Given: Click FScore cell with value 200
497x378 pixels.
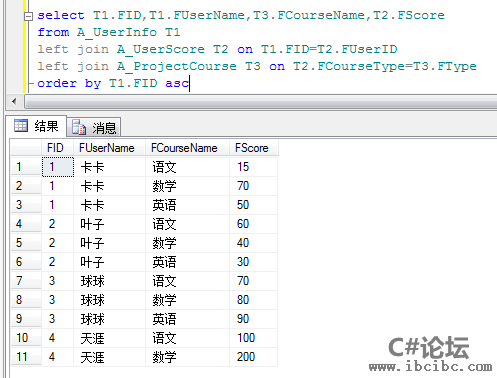Looking at the screenshot, I should 253,357.
